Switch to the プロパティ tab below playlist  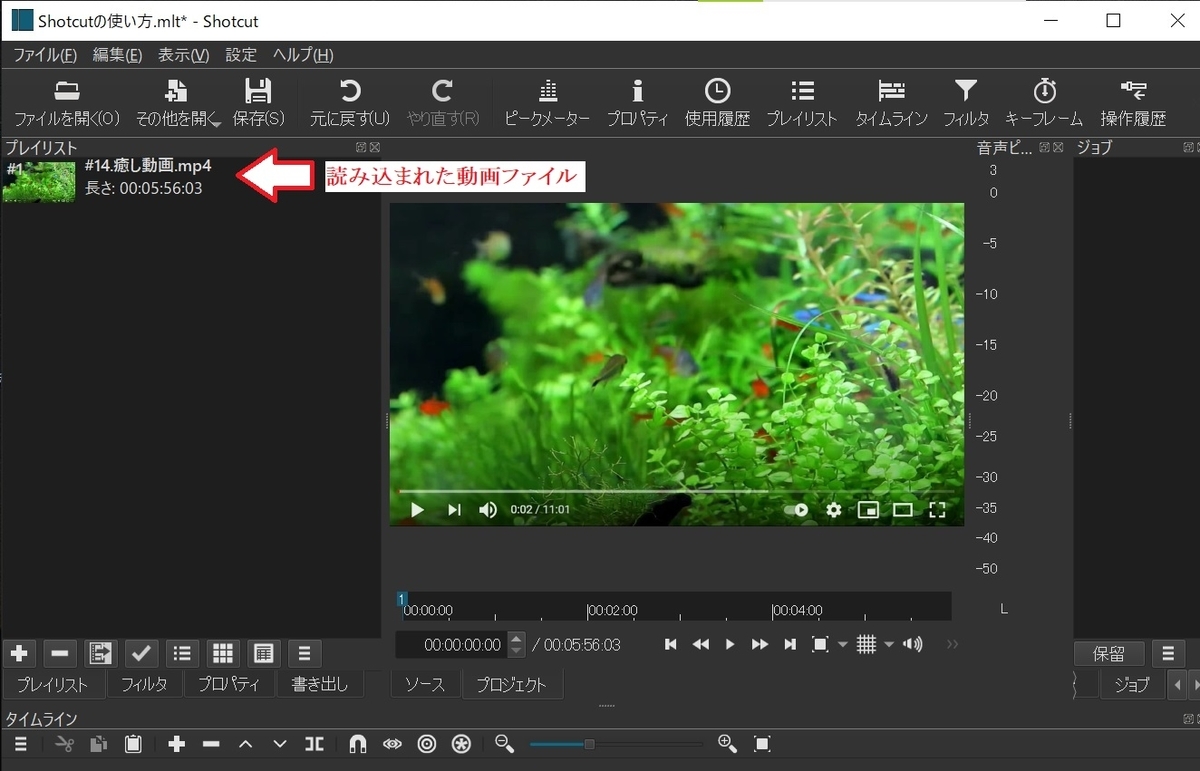pos(229,685)
